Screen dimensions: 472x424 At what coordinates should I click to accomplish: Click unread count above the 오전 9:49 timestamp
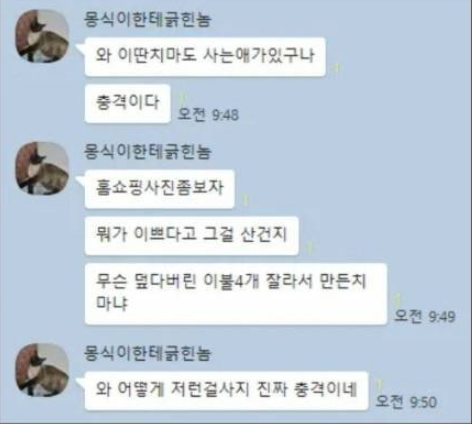click(397, 300)
